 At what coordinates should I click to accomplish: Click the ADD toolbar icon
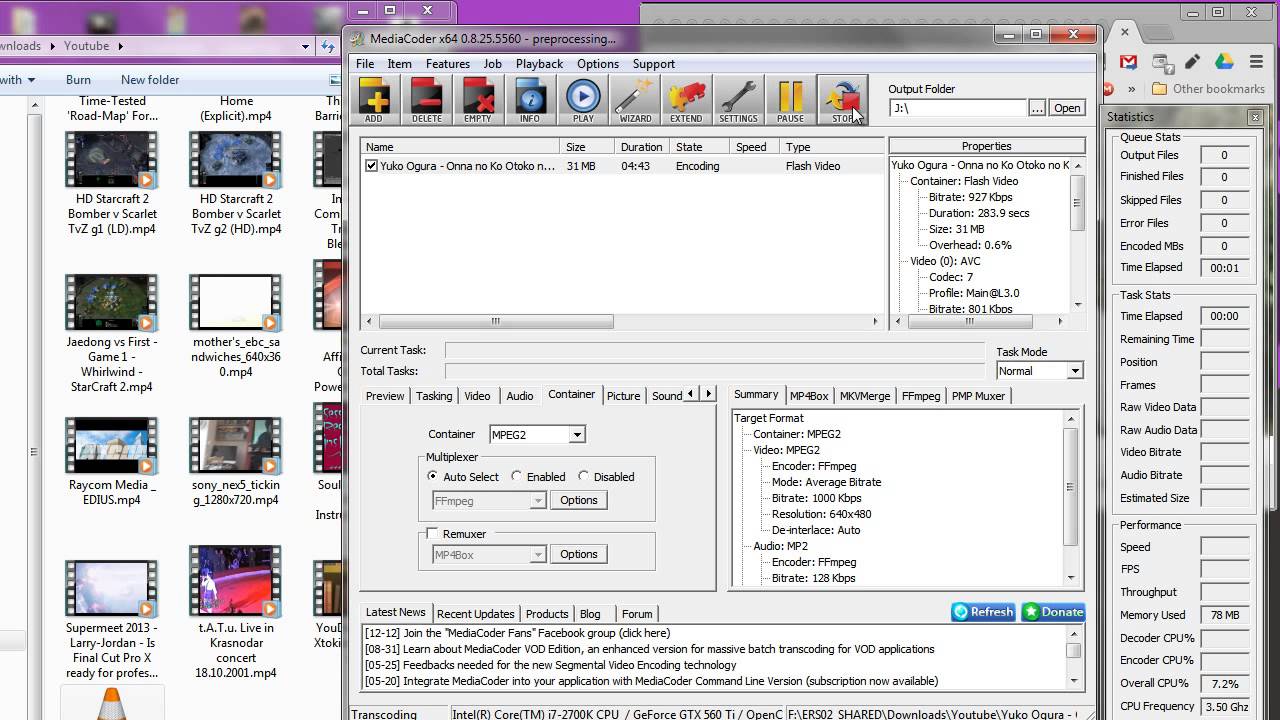(374, 100)
